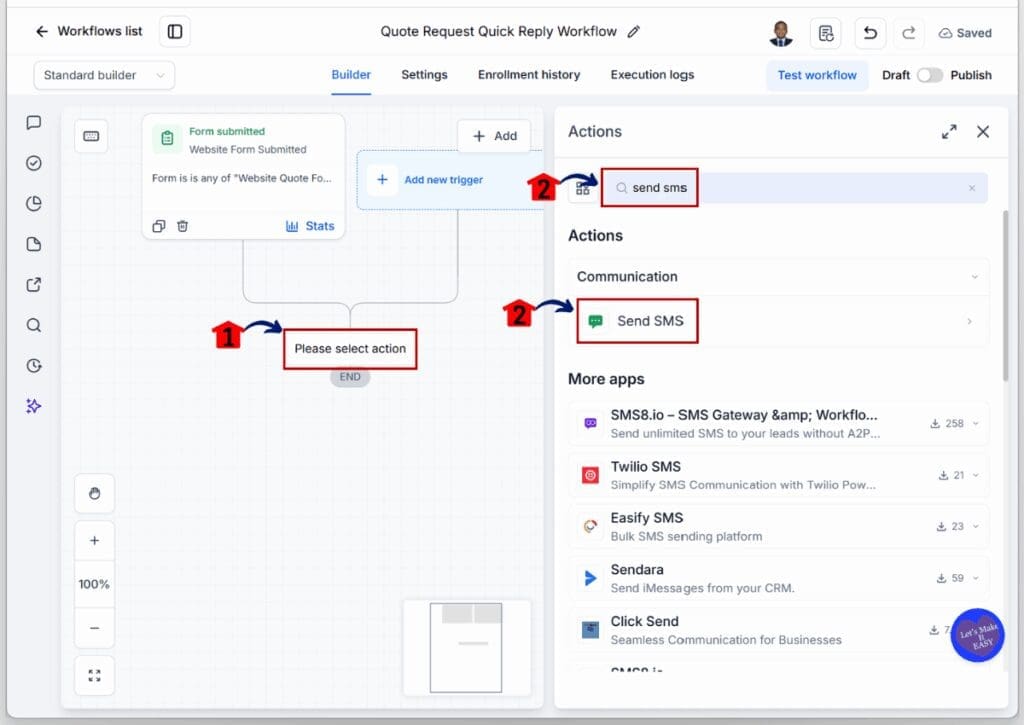Fit the canvas to screen
Viewport: 1024px width, 725px height.
click(x=95, y=675)
